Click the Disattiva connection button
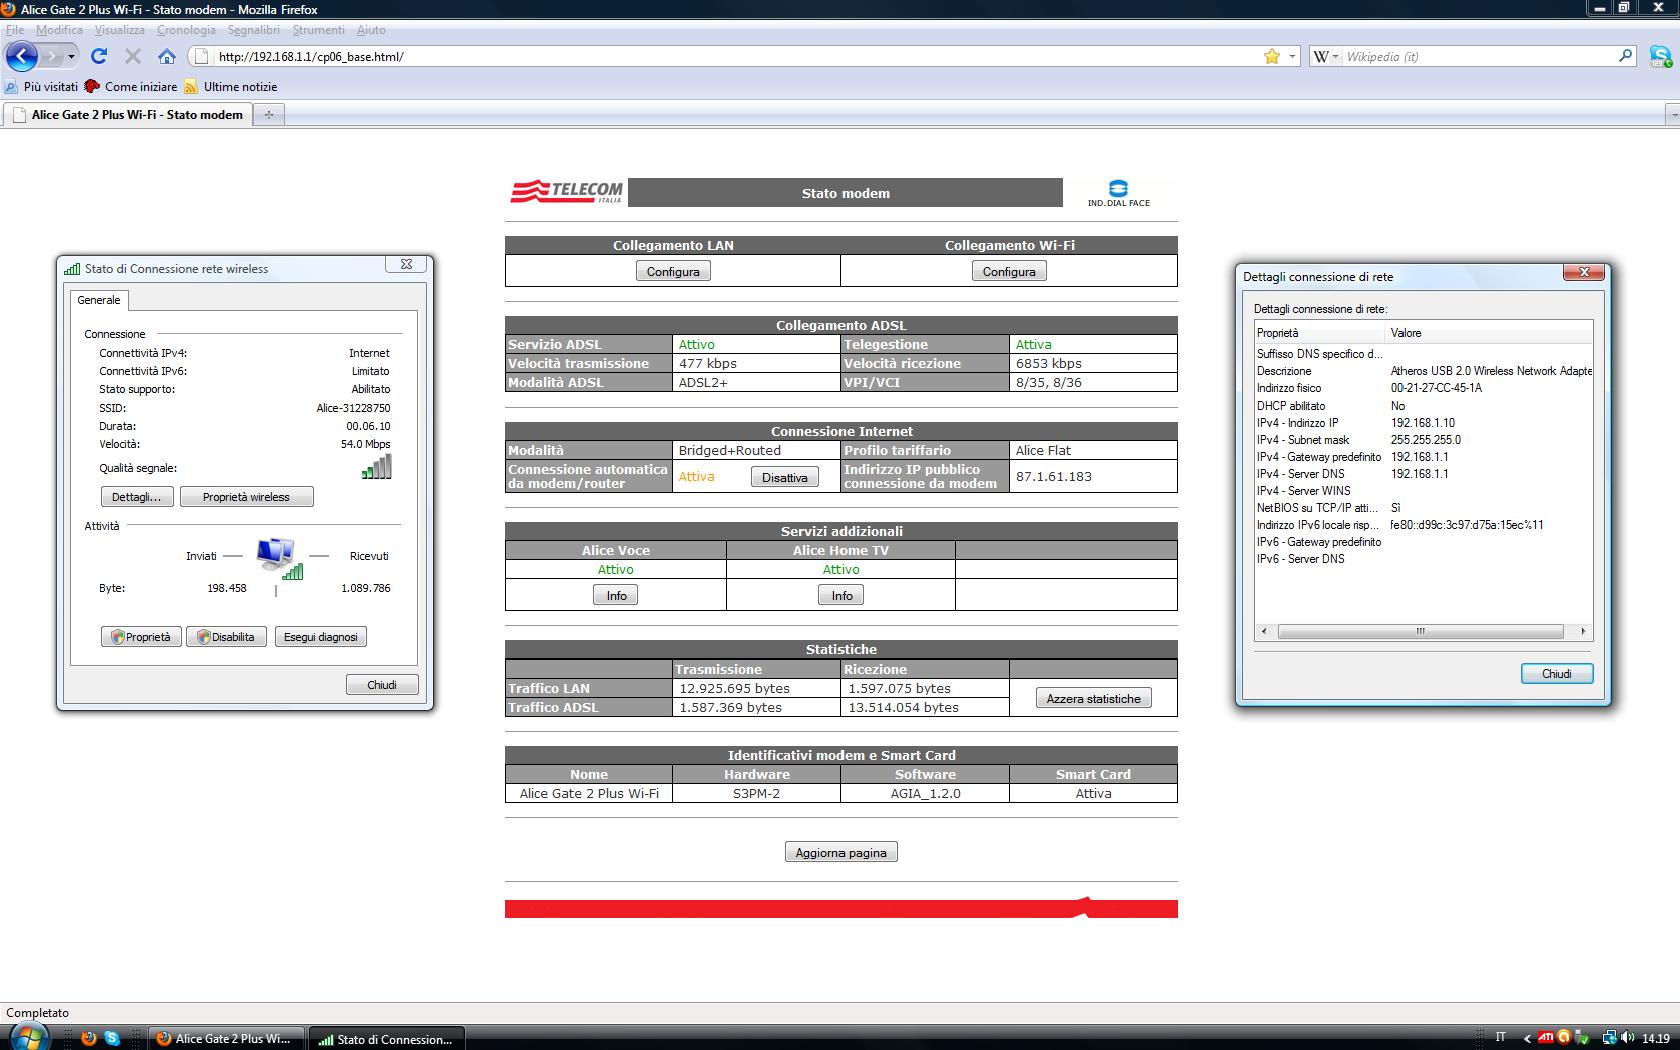The image size is (1680, 1050). pos(785,477)
